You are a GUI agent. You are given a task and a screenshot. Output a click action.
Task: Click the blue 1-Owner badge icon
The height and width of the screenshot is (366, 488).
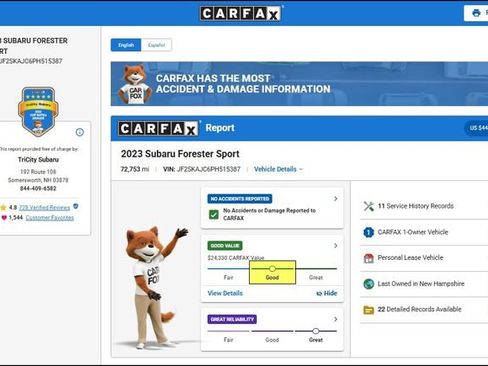368,232
